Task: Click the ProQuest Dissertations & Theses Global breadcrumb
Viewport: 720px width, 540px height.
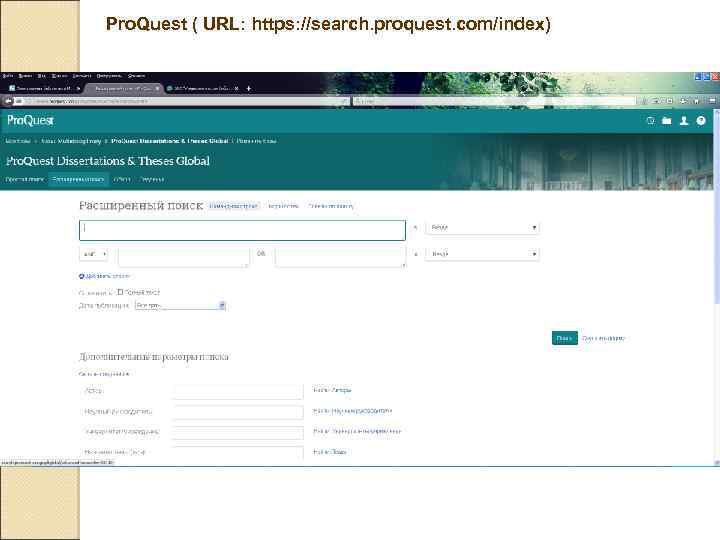Action: (169, 141)
